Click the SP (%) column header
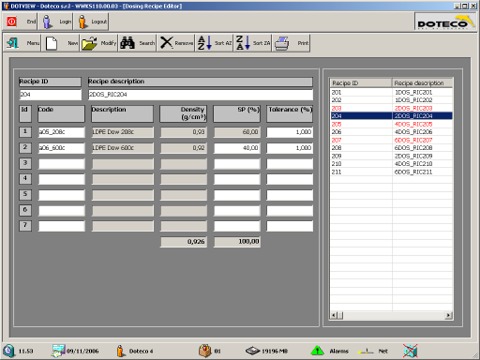Viewport: 480px width, 360px height. click(237, 114)
